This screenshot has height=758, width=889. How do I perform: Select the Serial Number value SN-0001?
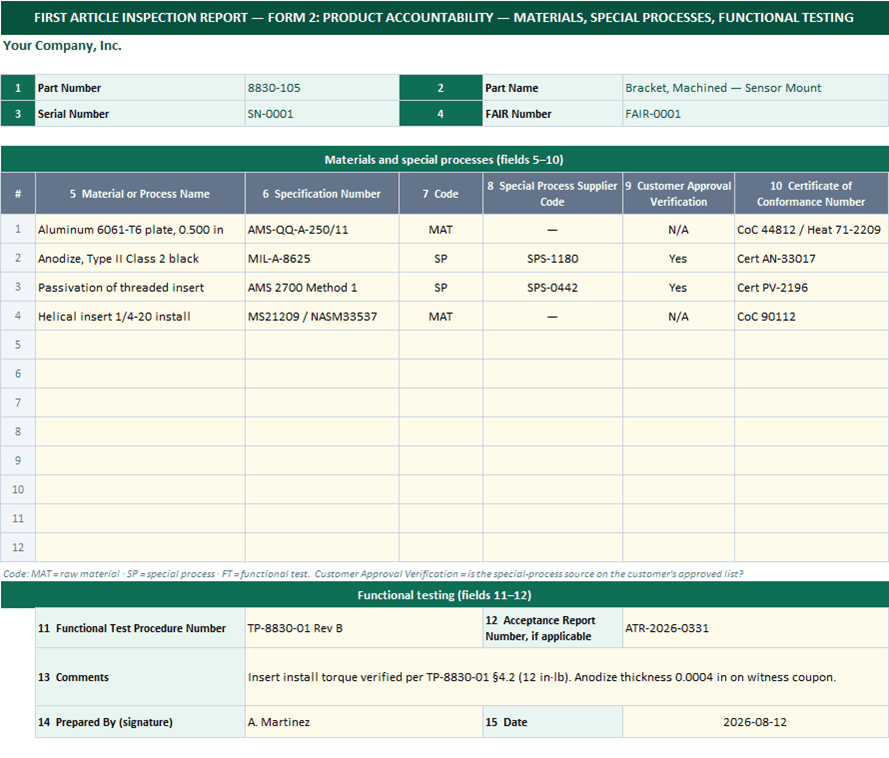(x=322, y=114)
